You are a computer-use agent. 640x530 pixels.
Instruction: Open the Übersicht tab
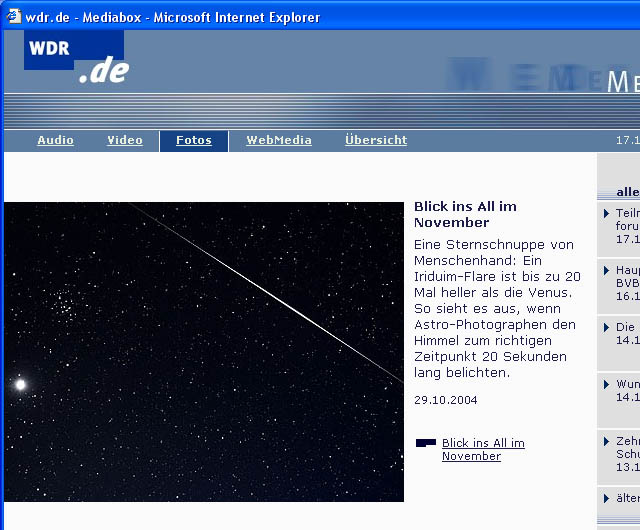coord(376,140)
